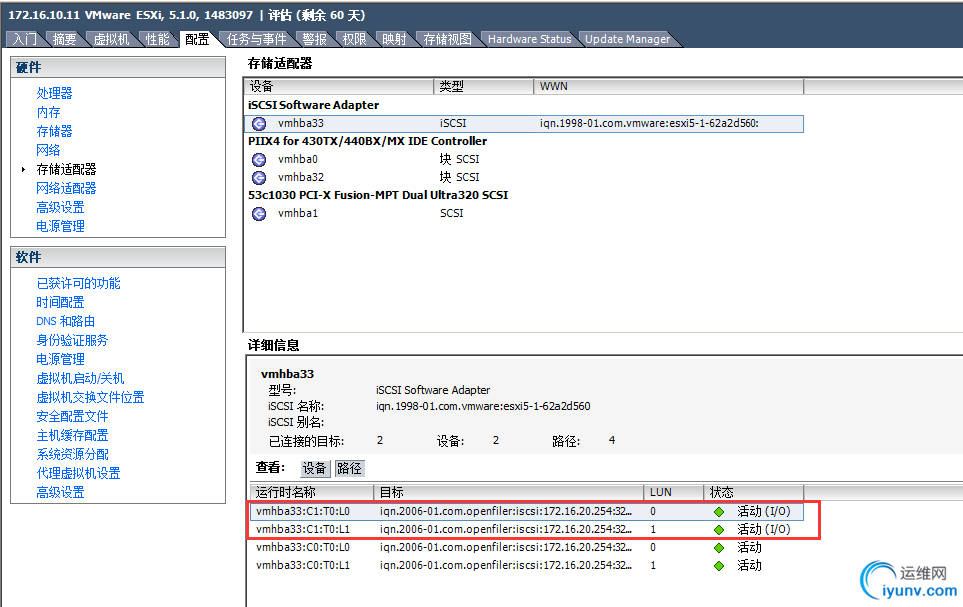Open 高级设置 under software section
Viewport: 963px width, 607px height.
[x=60, y=493]
